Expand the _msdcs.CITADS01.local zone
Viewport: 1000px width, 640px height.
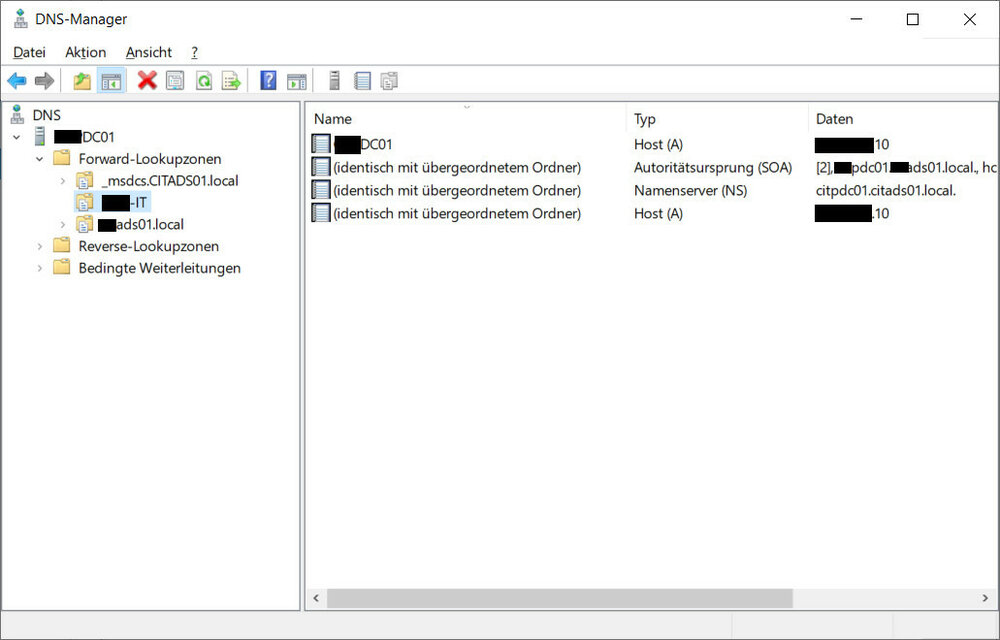click(x=62, y=181)
